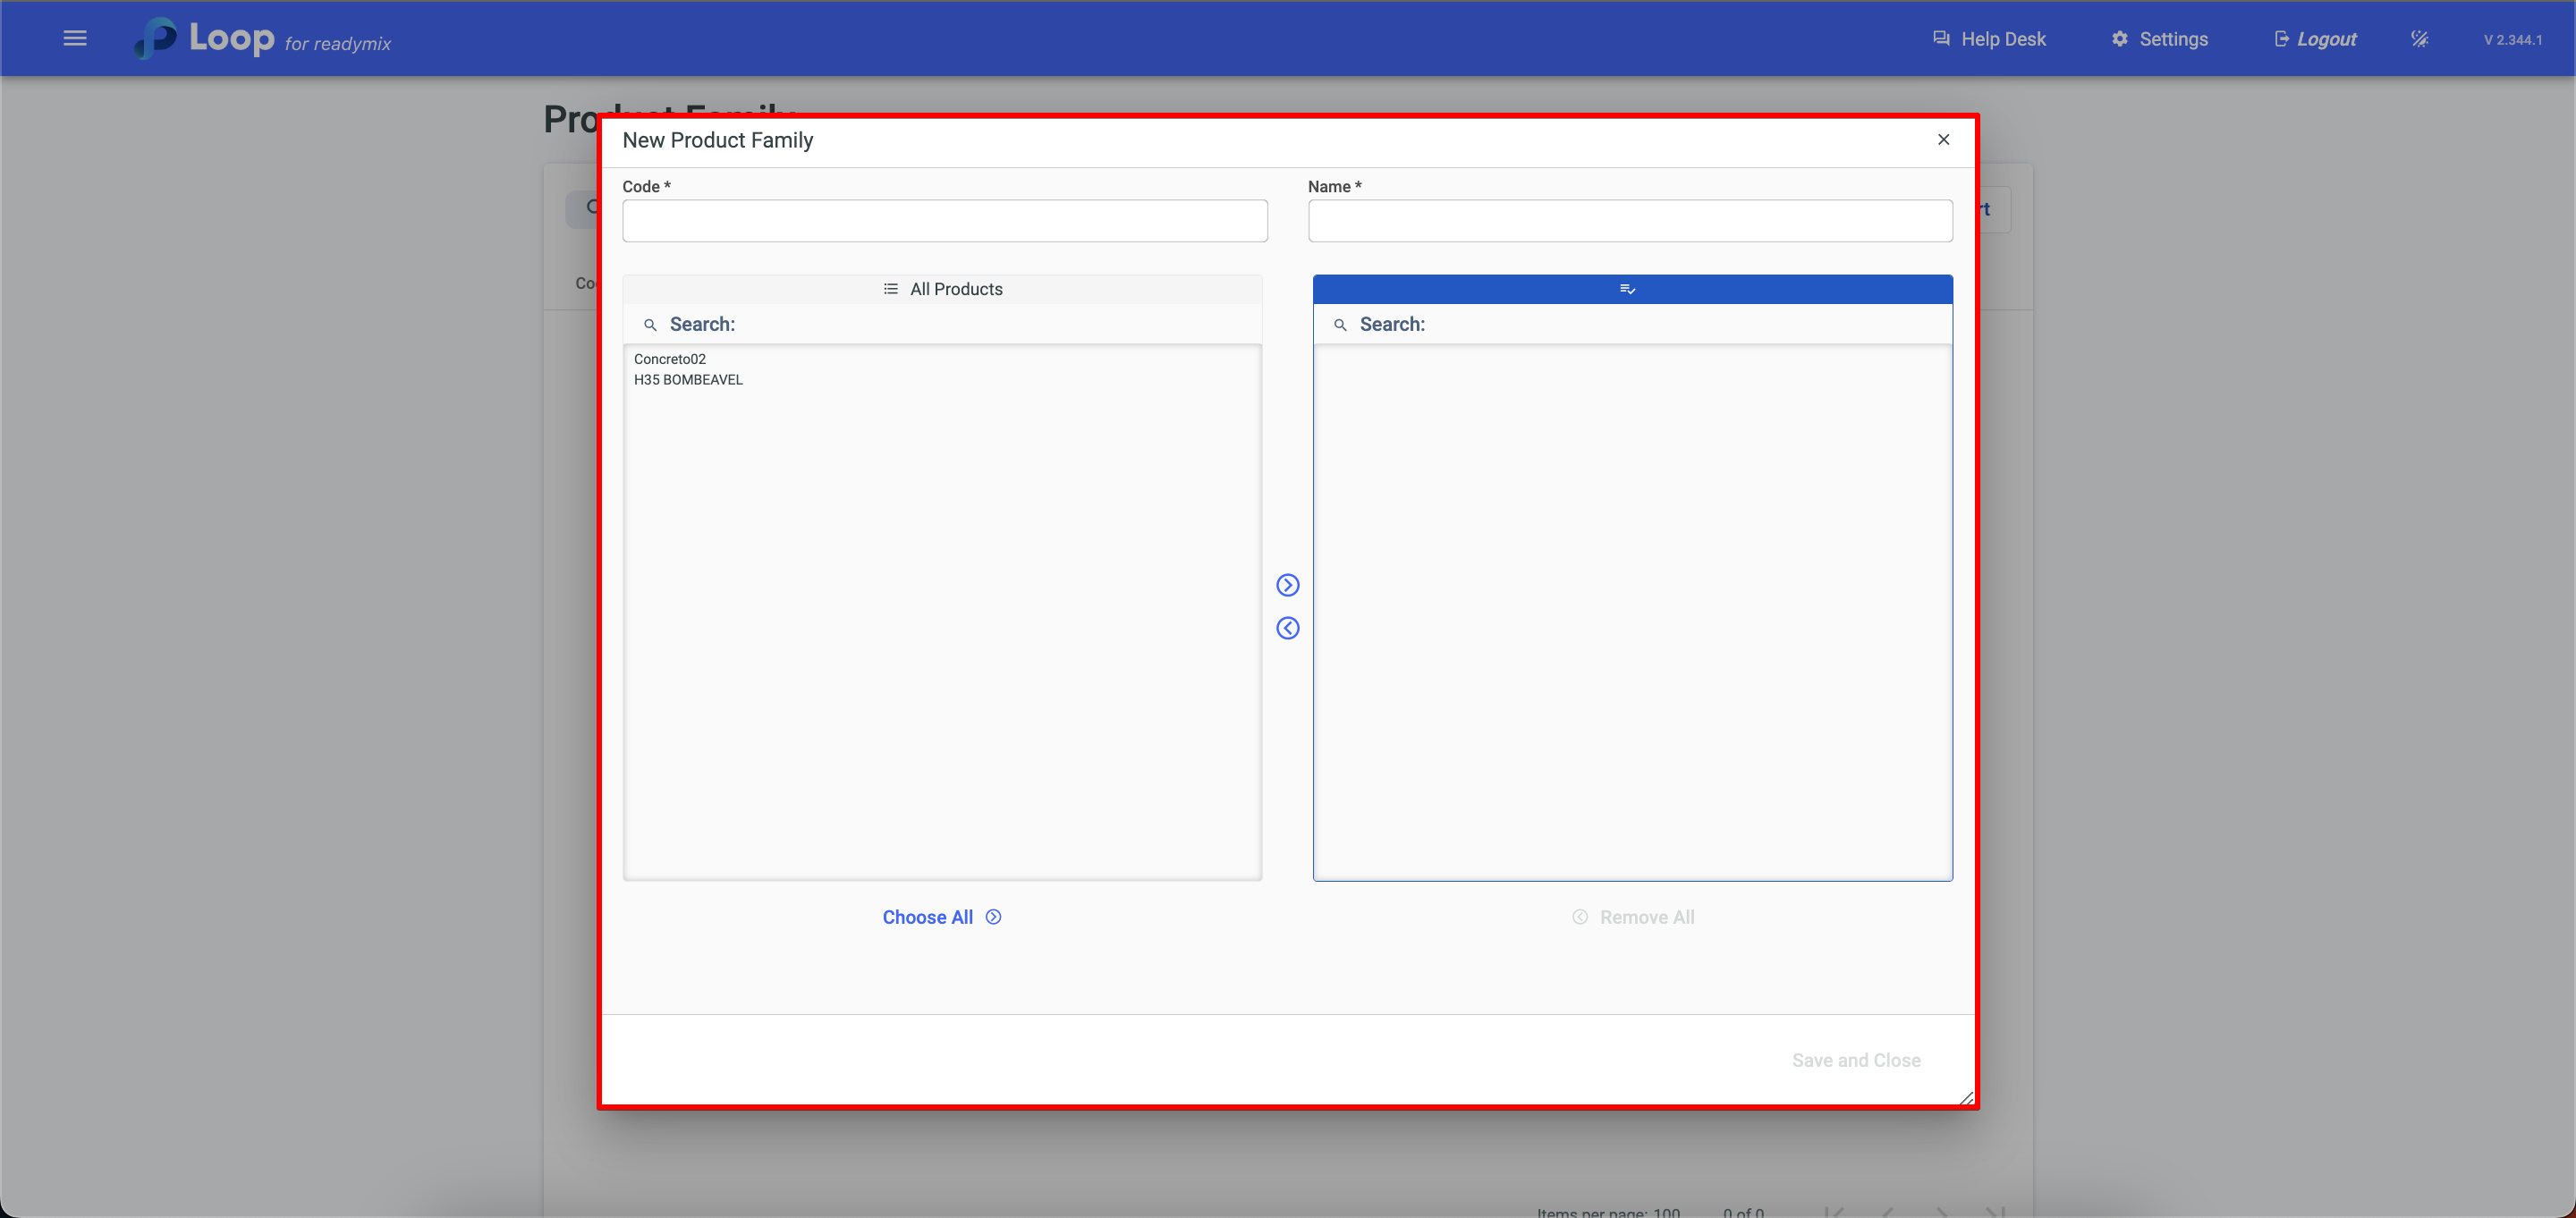Select H35 BOMBEAVEL product item
Viewport: 2576px width, 1218px height.
(x=688, y=380)
